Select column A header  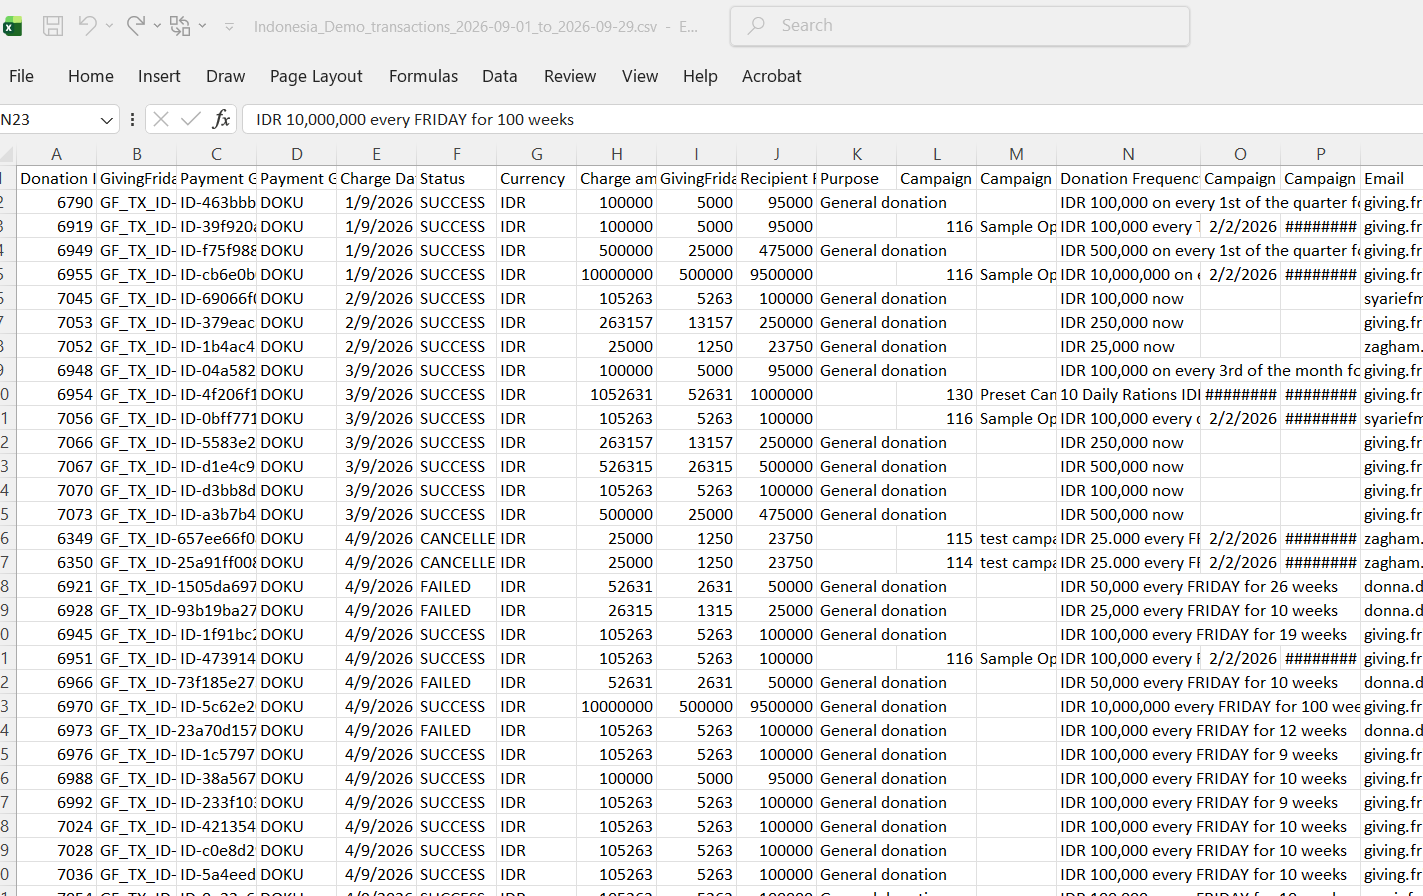pyautogui.click(x=56, y=154)
